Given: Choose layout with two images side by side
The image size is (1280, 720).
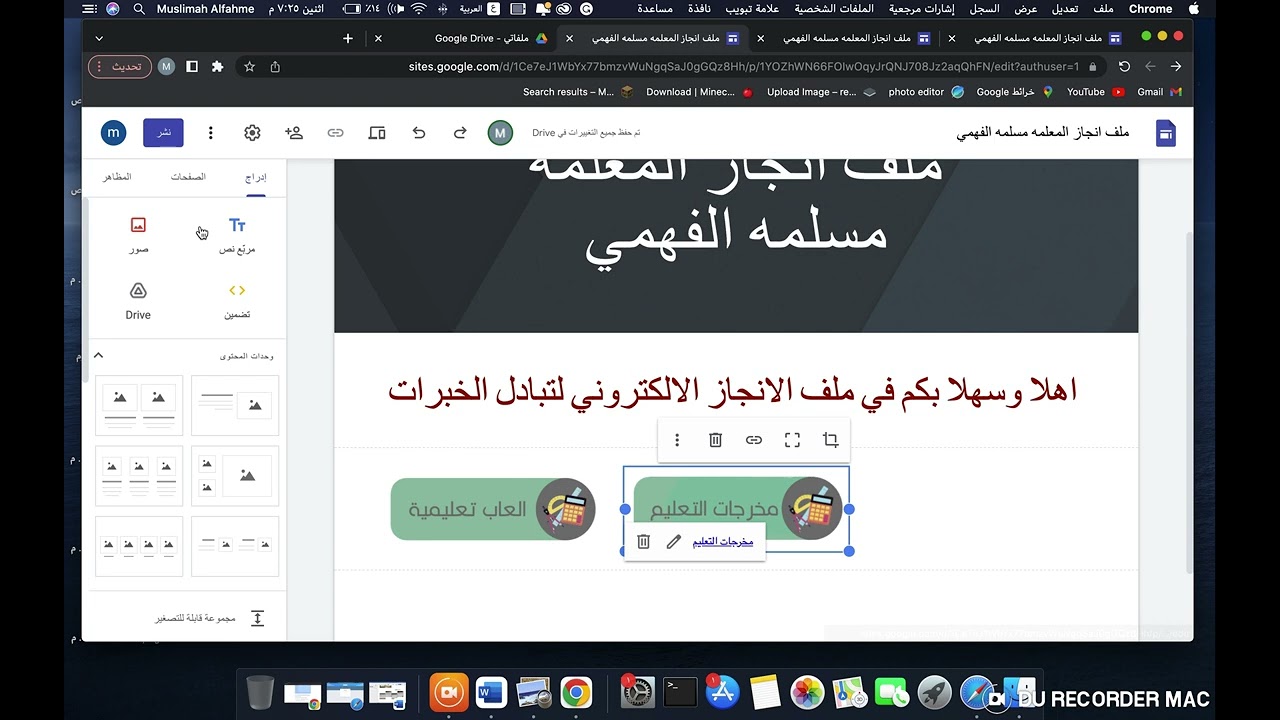Looking at the screenshot, I should pos(139,405).
